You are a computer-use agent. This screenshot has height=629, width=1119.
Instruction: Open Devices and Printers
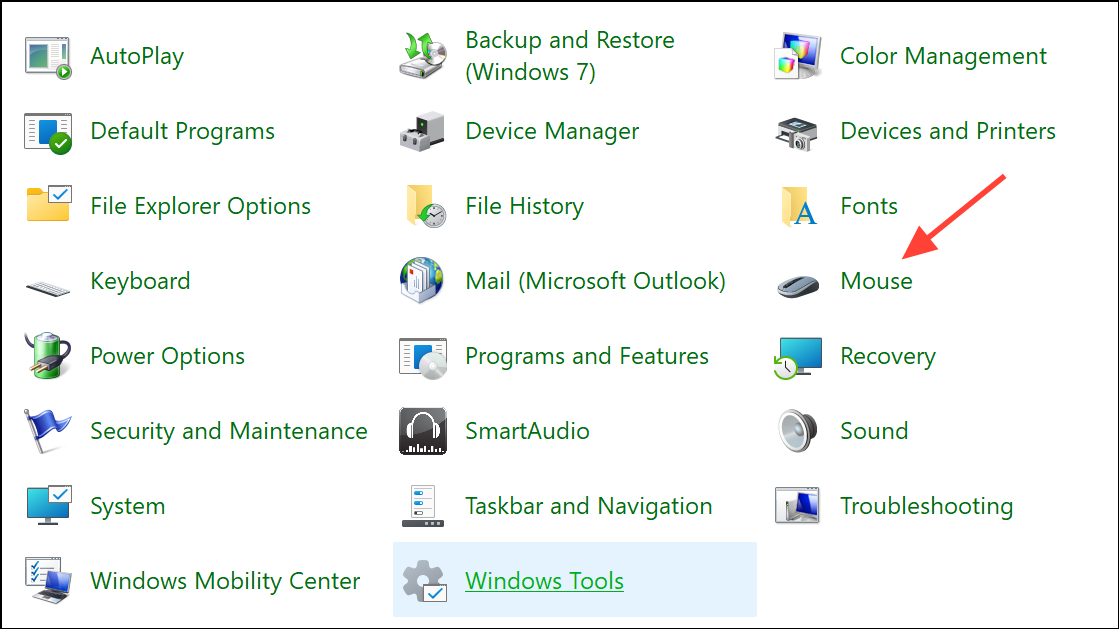(946, 131)
